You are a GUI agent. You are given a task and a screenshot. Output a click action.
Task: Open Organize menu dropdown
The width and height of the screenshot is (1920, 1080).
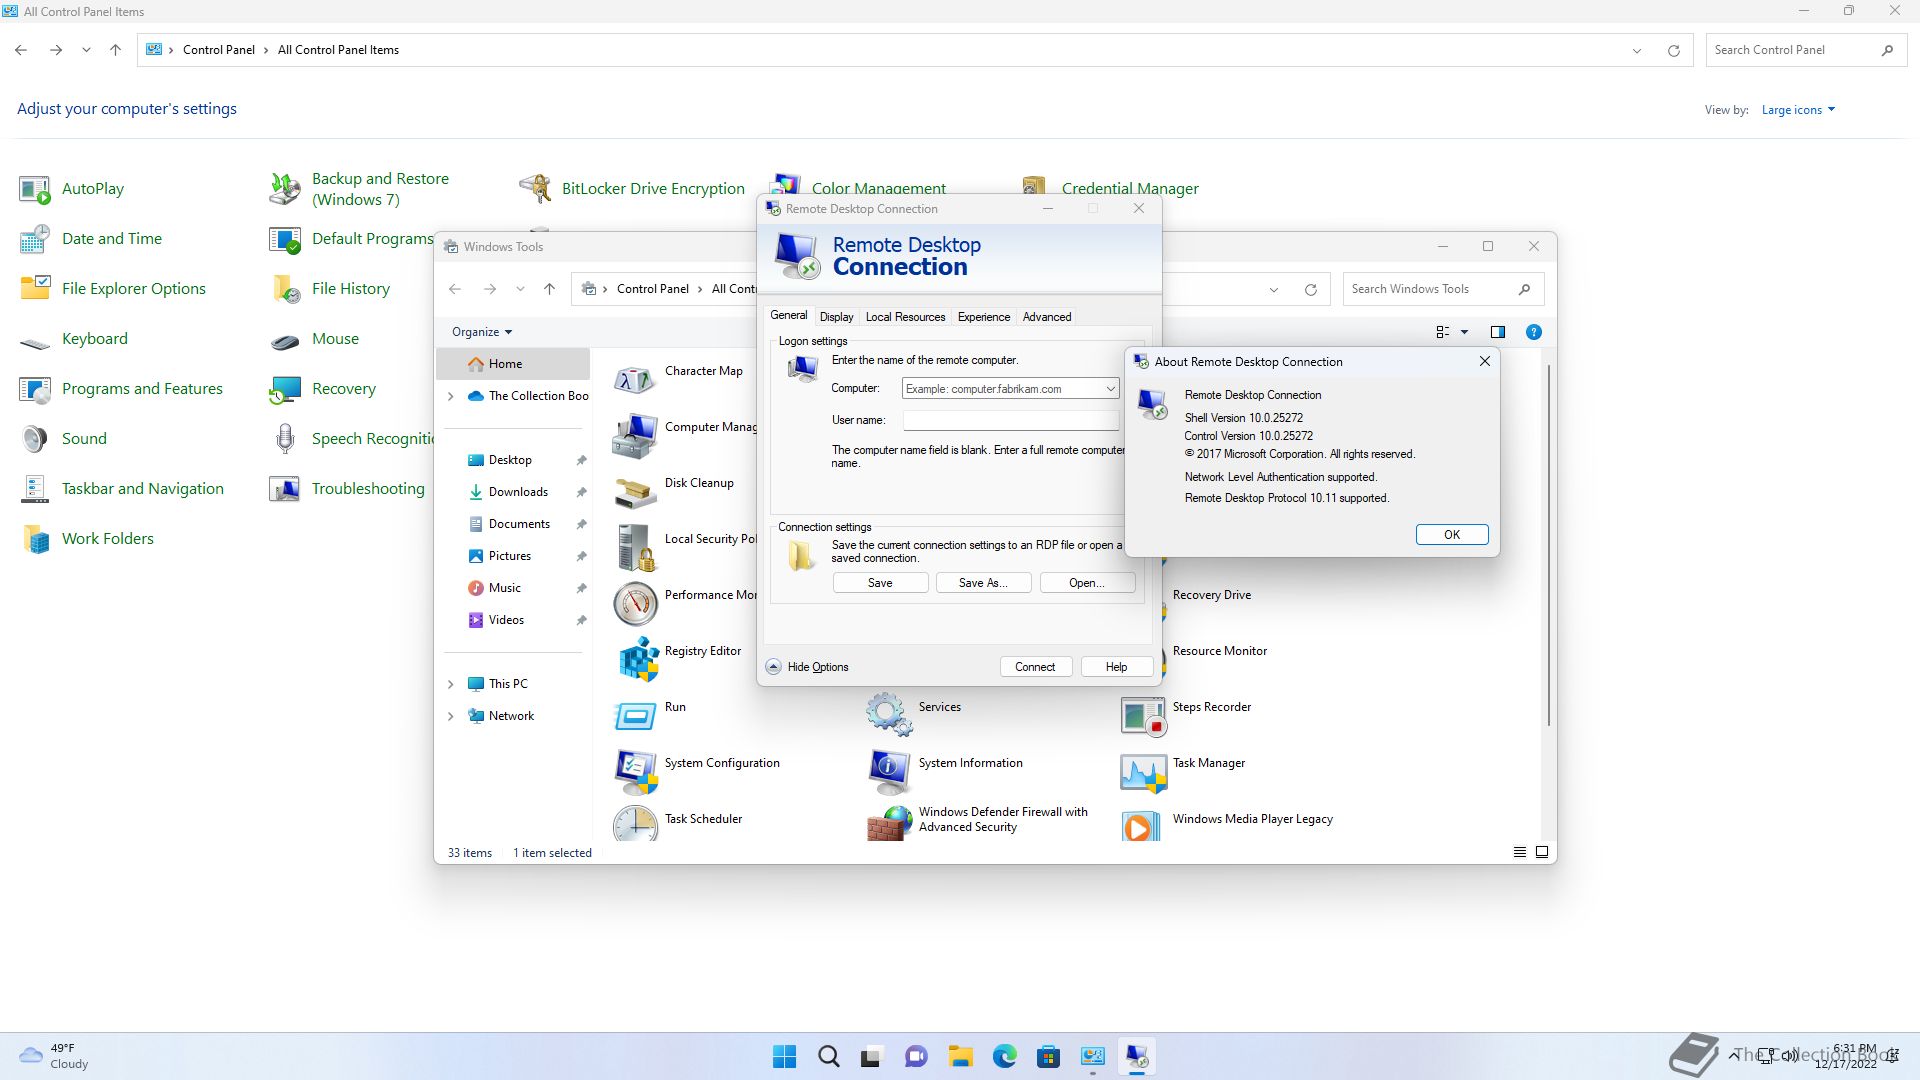482,332
